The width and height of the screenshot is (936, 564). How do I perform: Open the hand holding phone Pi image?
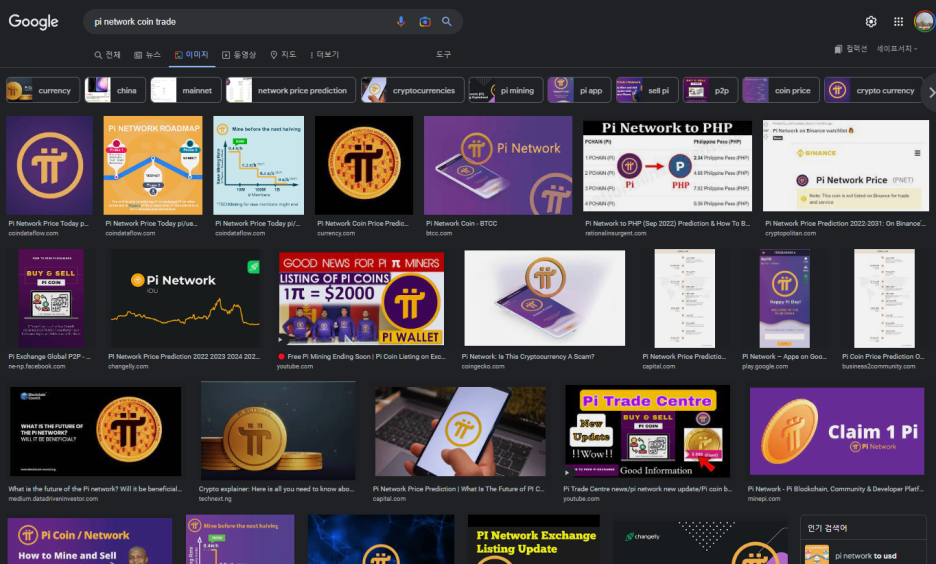click(x=460, y=432)
